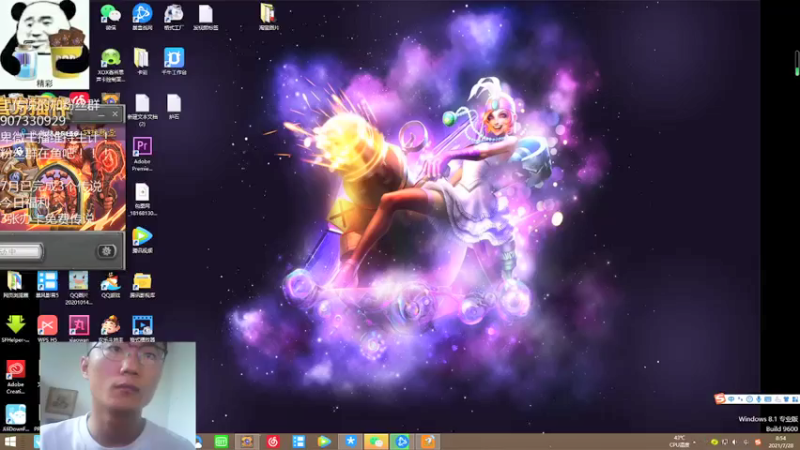Viewport: 800px width, 450px height.
Task: Open the QQ picture 20201014 image file
Action: click(x=79, y=288)
